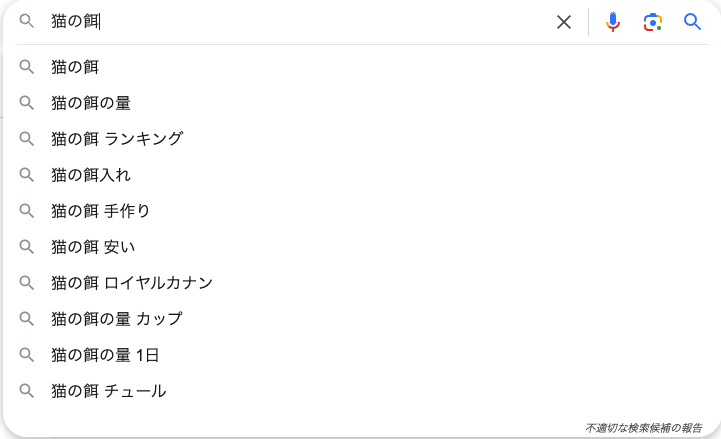Click magnifier icon next to 猫の餌入れ
The image size is (721, 439).
(27, 175)
